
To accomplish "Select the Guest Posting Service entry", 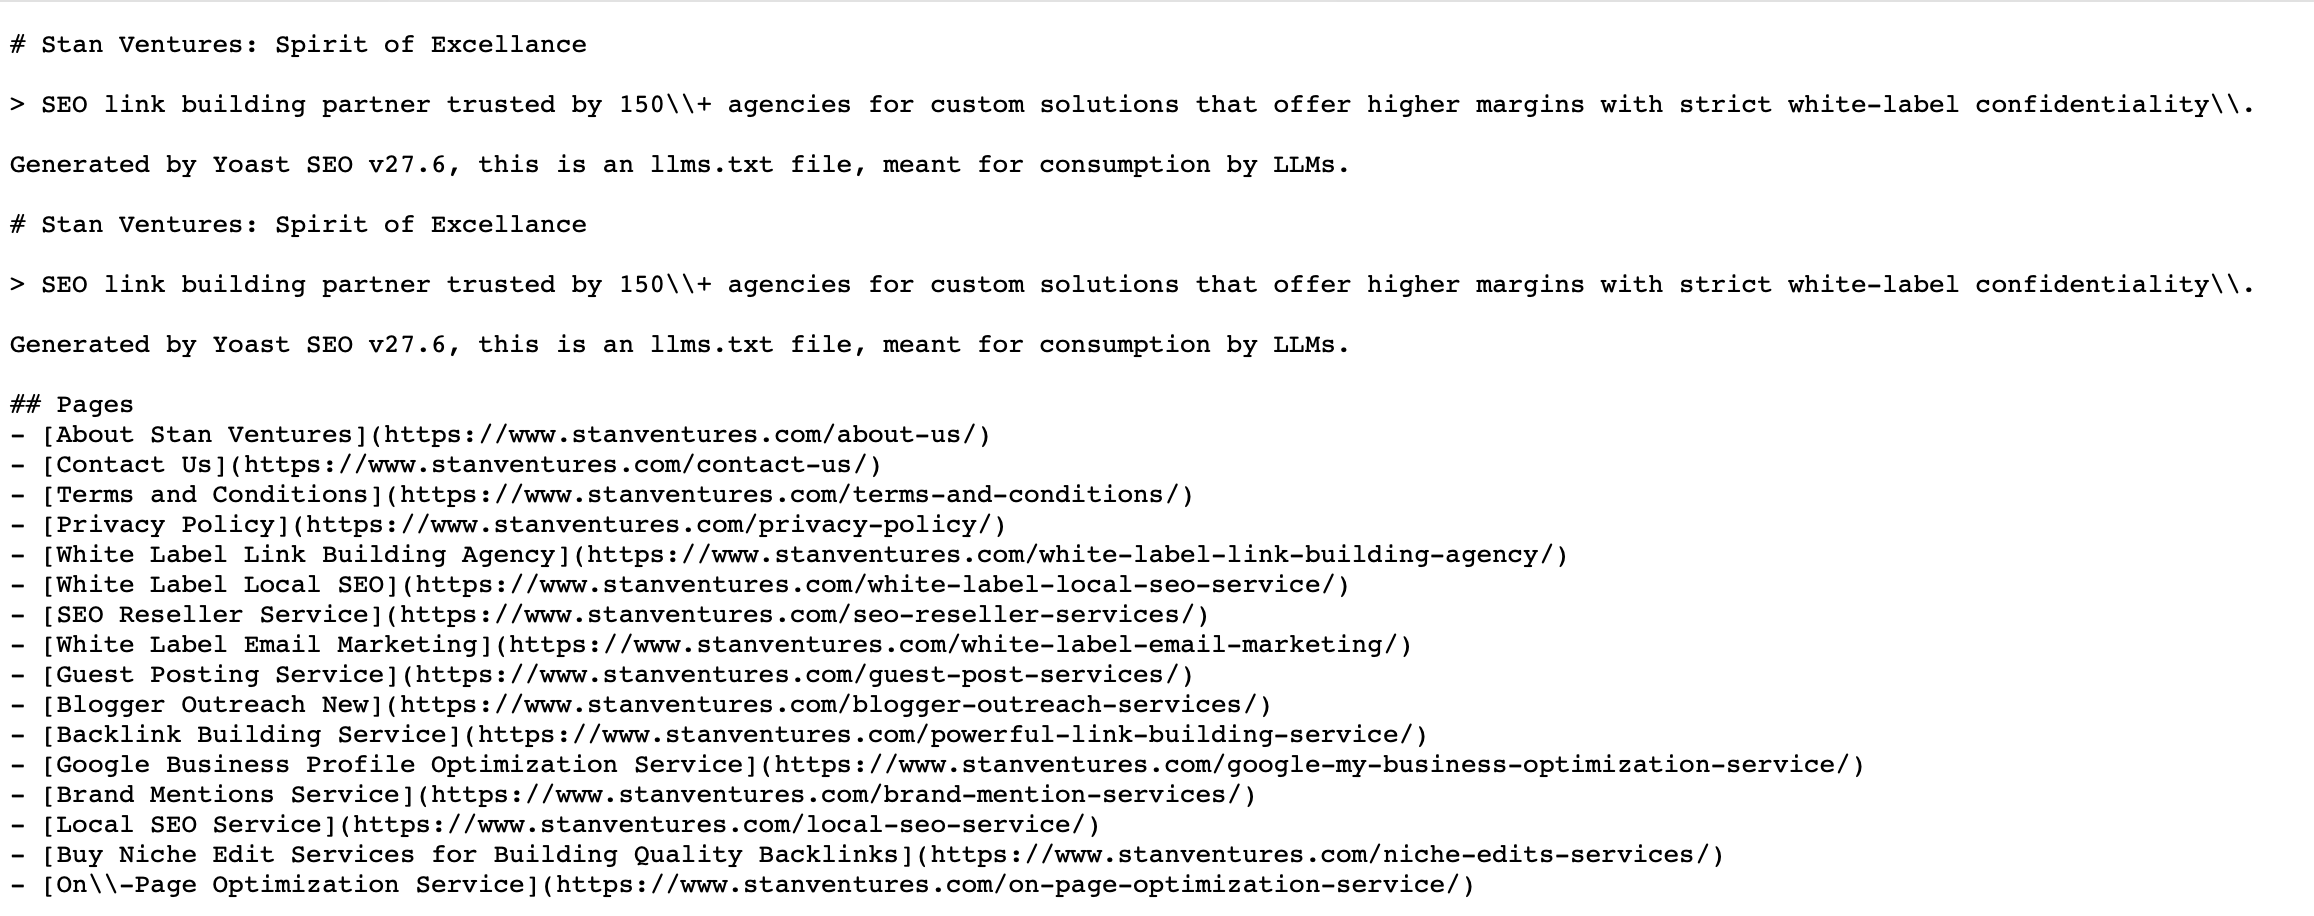I will pos(602,675).
